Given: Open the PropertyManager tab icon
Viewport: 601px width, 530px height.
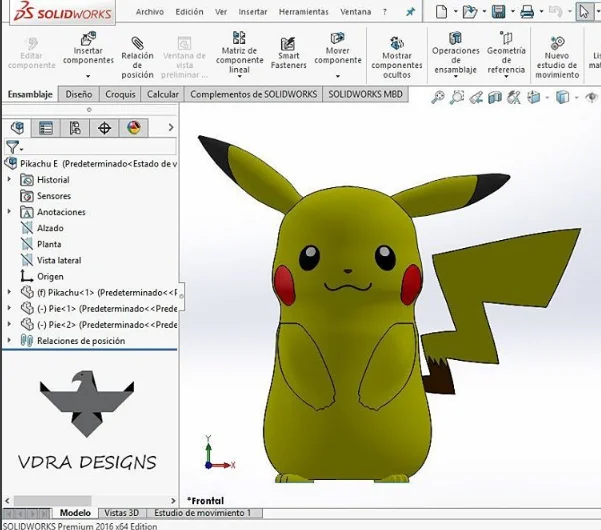Looking at the screenshot, I should [46, 128].
